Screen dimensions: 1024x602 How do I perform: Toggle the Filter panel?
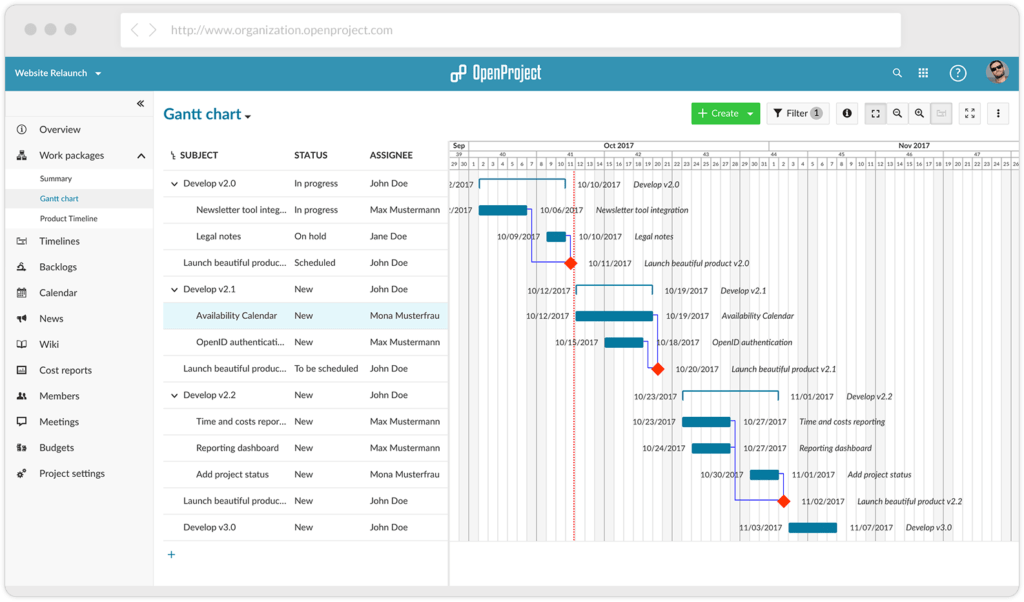(797, 113)
